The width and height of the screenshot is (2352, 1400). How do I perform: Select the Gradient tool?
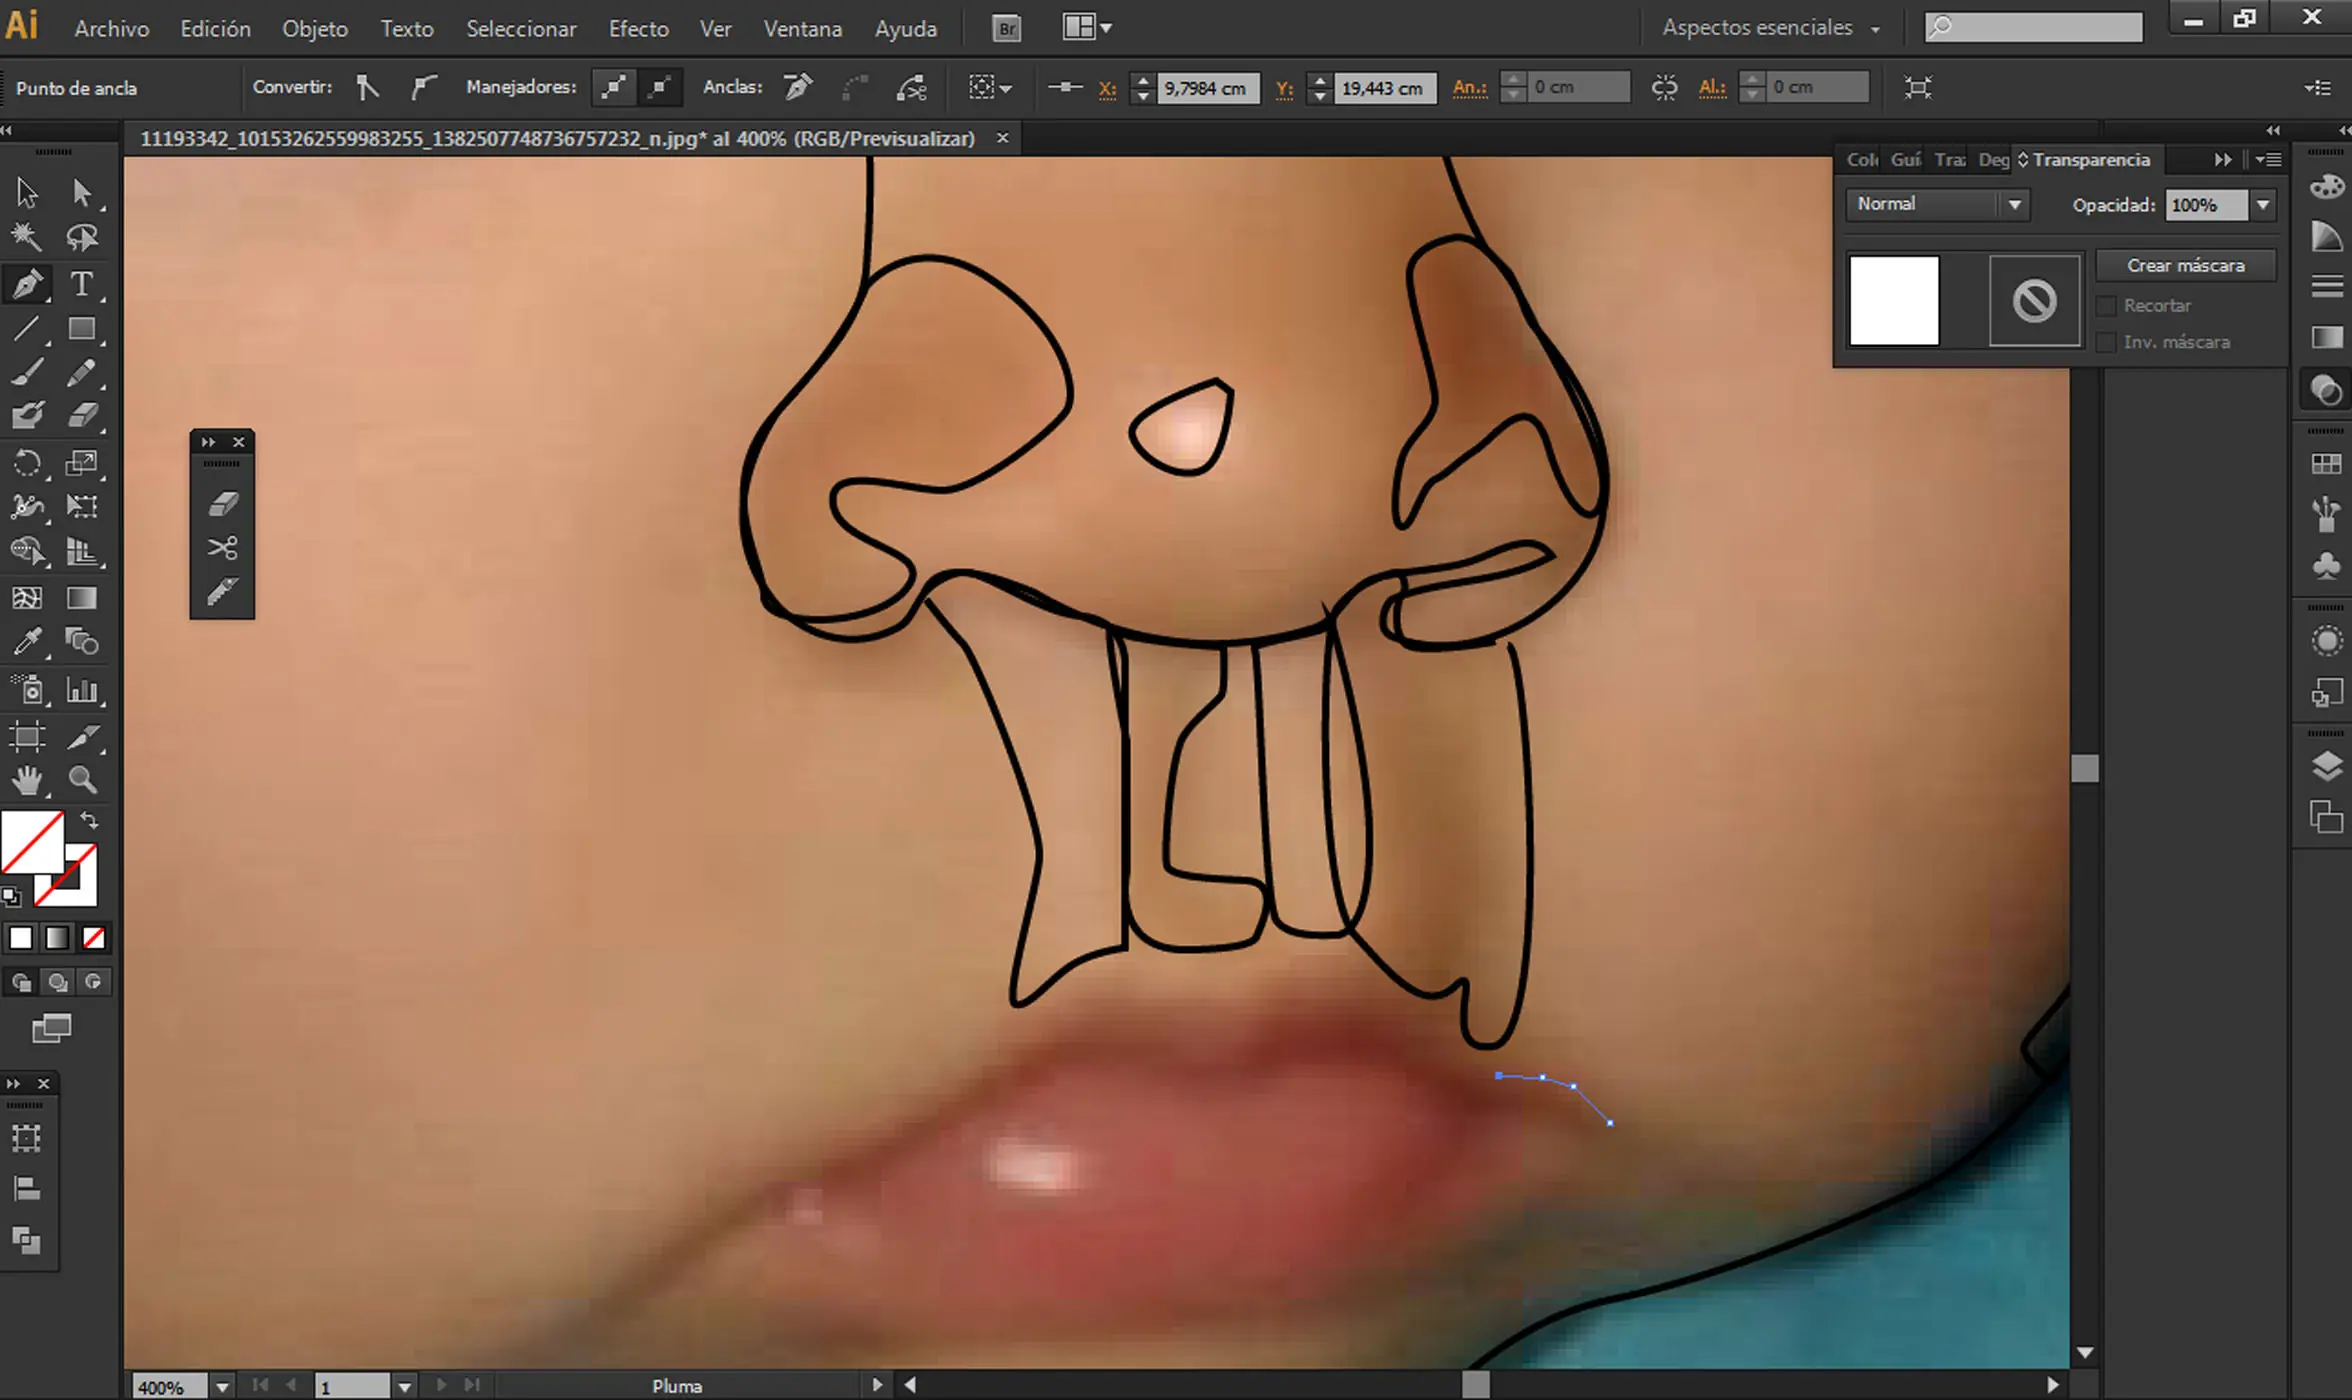pos(82,598)
